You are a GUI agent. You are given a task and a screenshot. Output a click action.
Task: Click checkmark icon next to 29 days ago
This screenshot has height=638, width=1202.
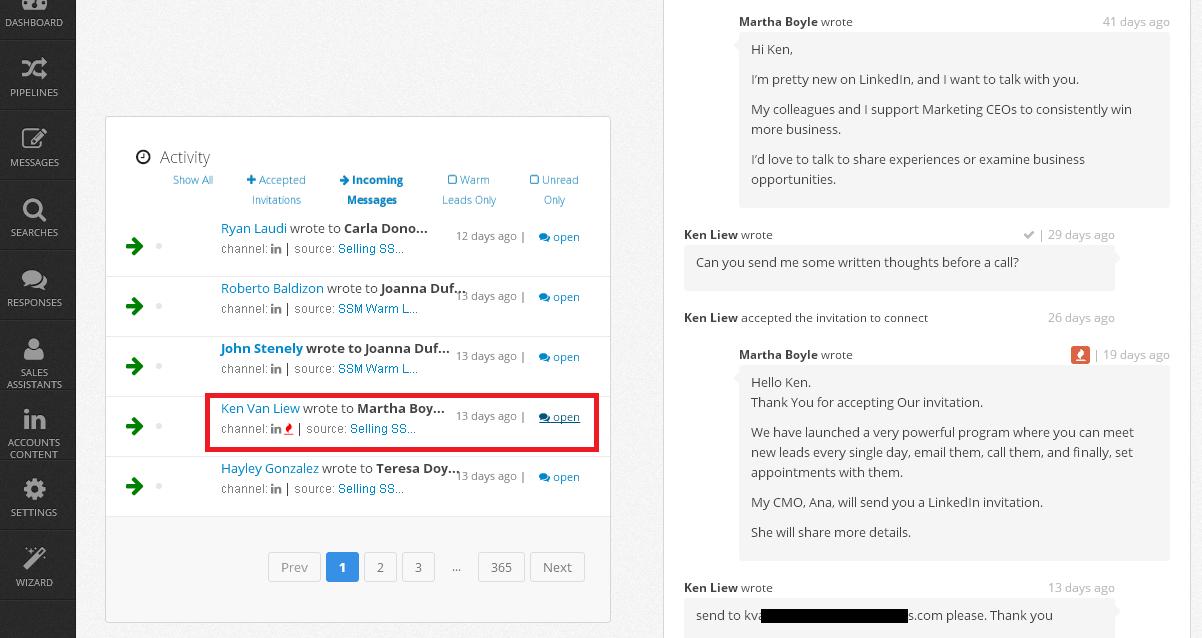(x=1028, y=235)
